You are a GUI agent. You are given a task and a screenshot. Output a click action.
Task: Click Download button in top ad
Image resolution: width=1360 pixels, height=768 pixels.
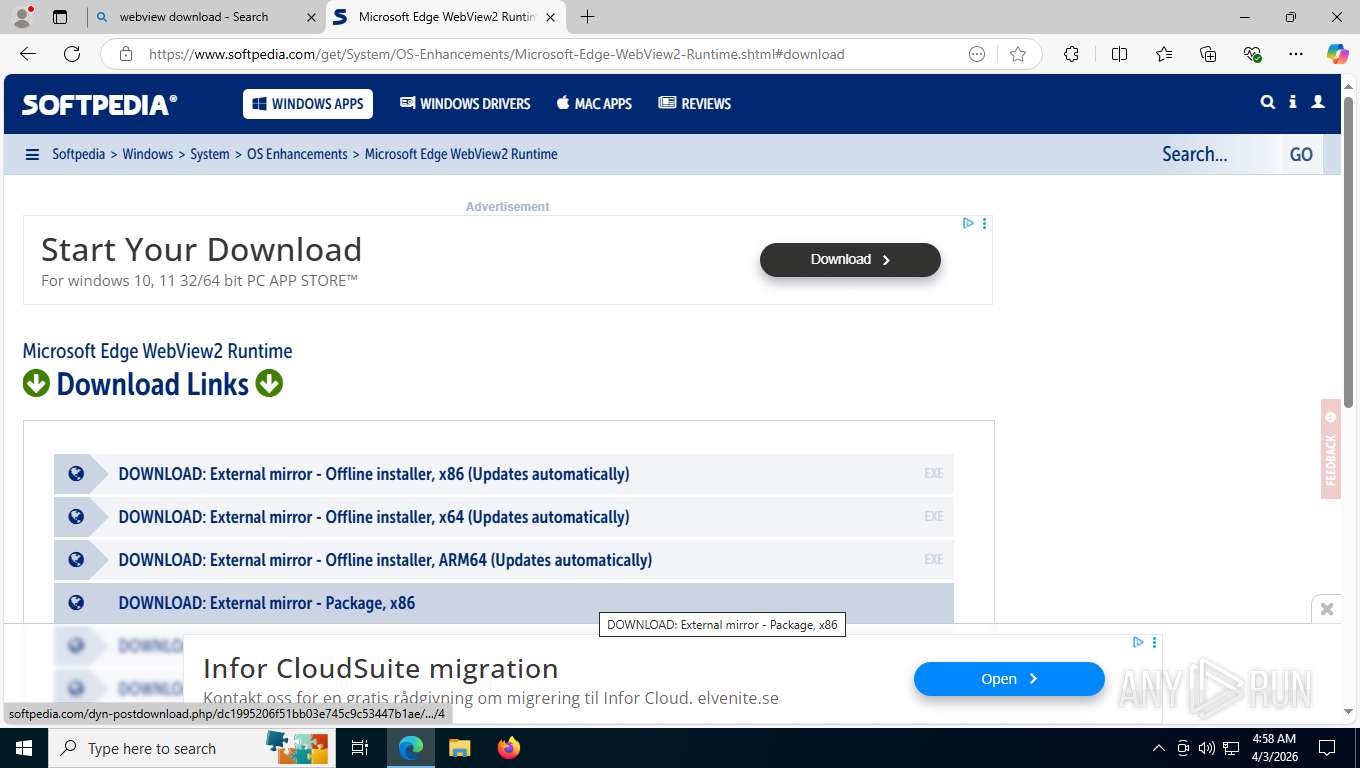[x=850, y=260]
